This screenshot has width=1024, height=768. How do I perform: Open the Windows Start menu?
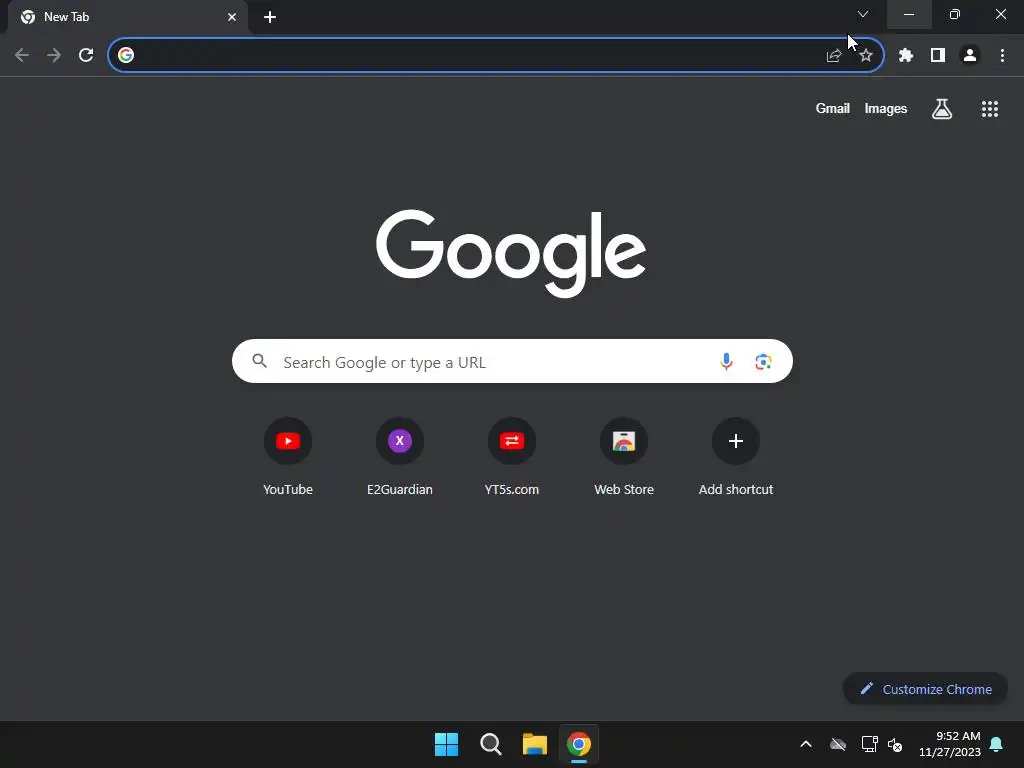447,744
